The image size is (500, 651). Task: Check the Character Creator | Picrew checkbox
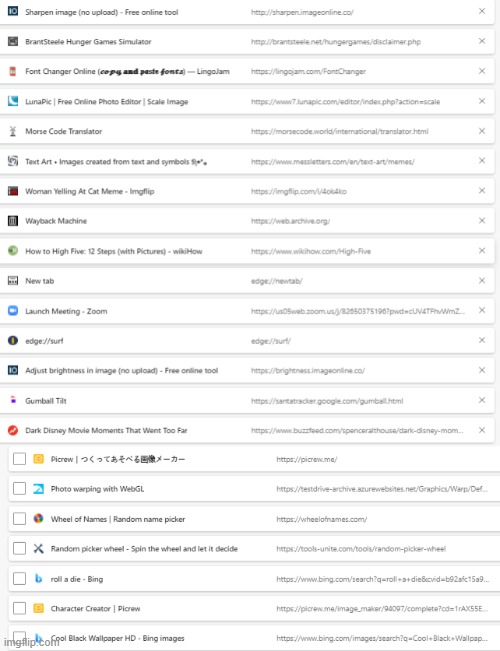tap(19, 608)
